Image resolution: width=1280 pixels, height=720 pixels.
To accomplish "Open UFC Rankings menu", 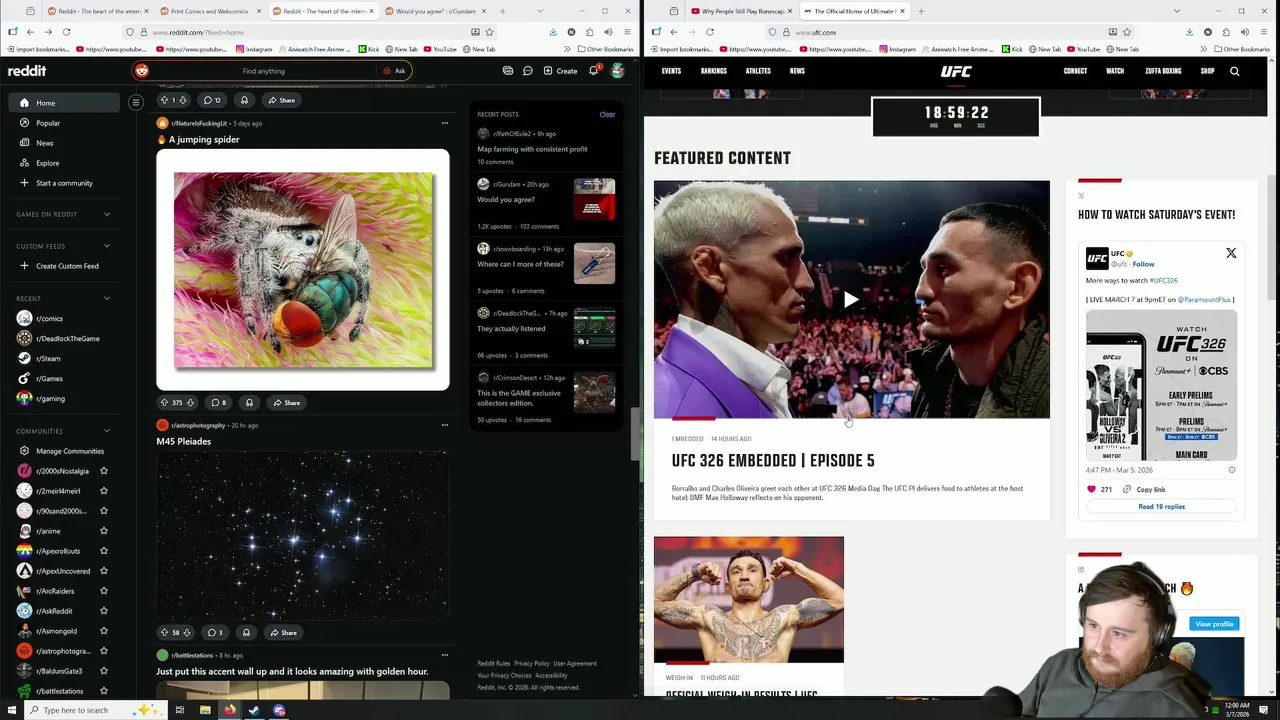I will coord(714,71).
